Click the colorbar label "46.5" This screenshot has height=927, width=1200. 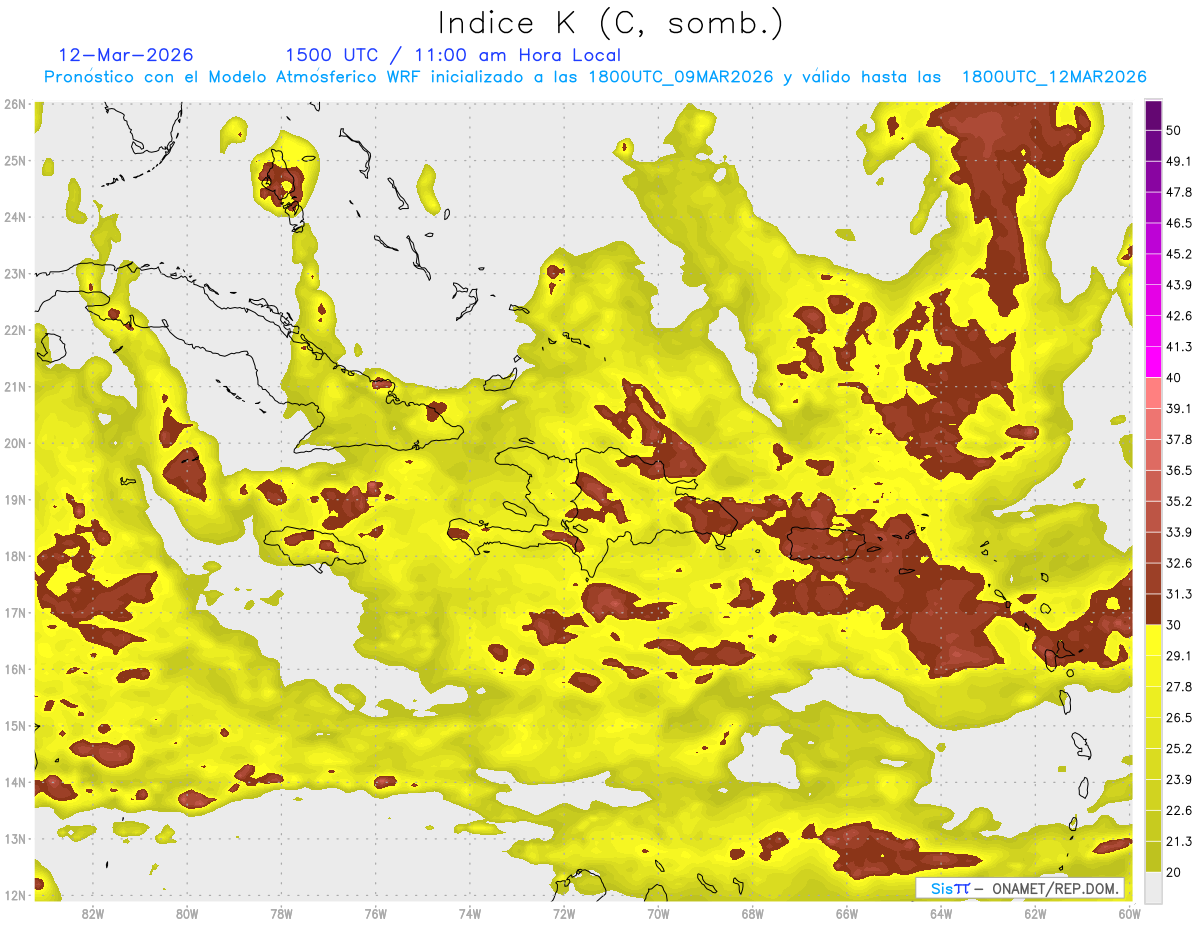1179,223
